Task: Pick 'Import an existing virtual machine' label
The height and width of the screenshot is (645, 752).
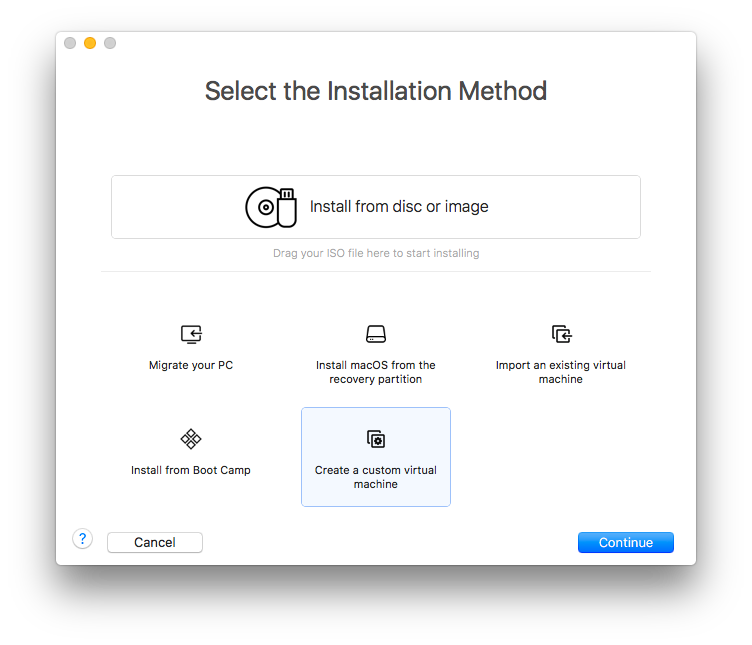Action: 561,372
